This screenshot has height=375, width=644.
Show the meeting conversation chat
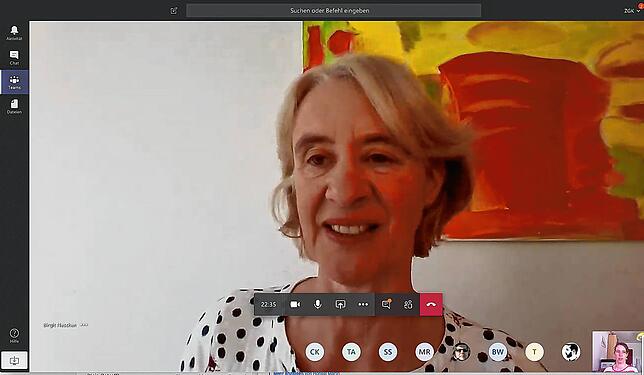click(386, 304)
